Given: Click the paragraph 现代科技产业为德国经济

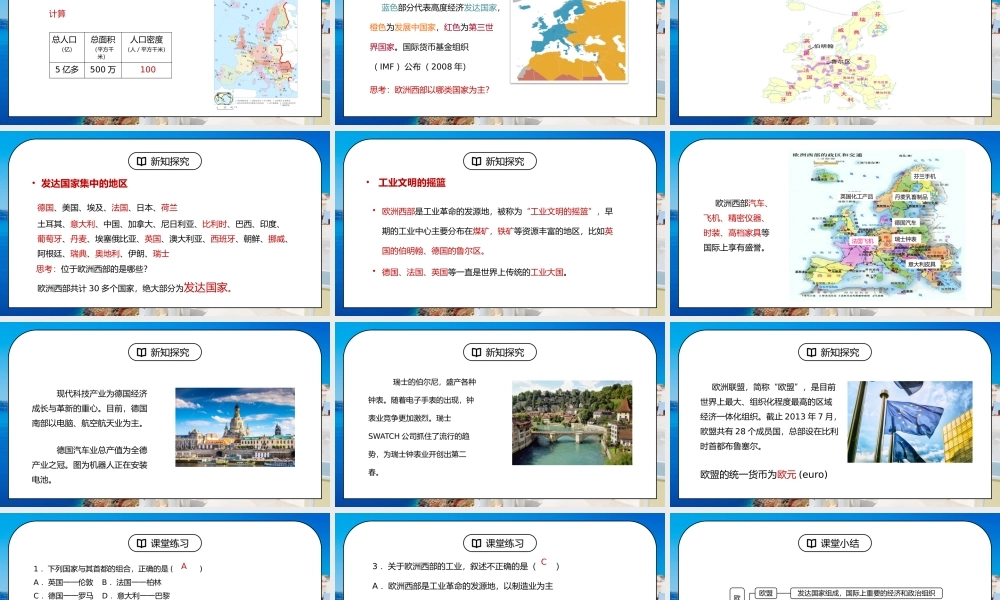Looking at the screenshot, I should (90, 408).
